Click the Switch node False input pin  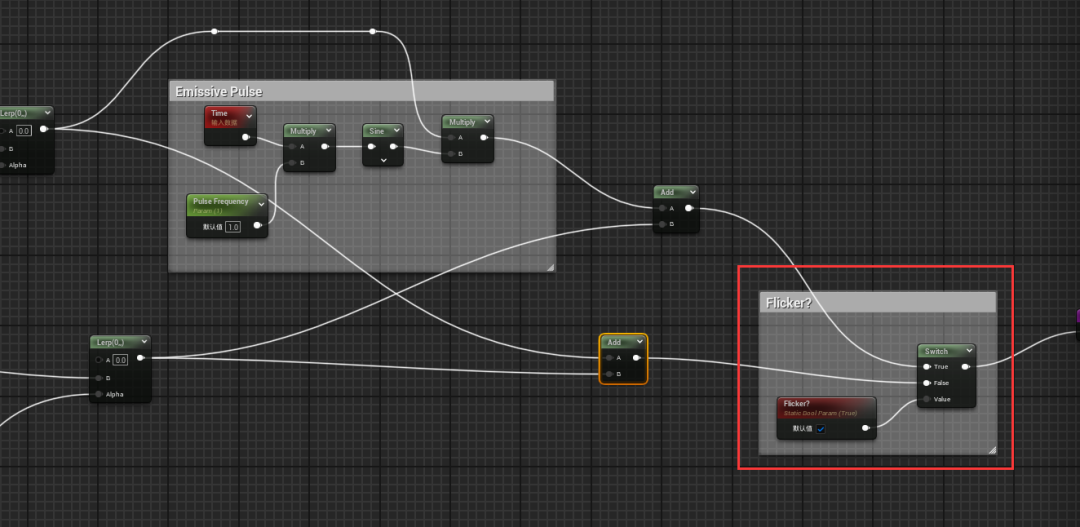[x=927, y=383]
